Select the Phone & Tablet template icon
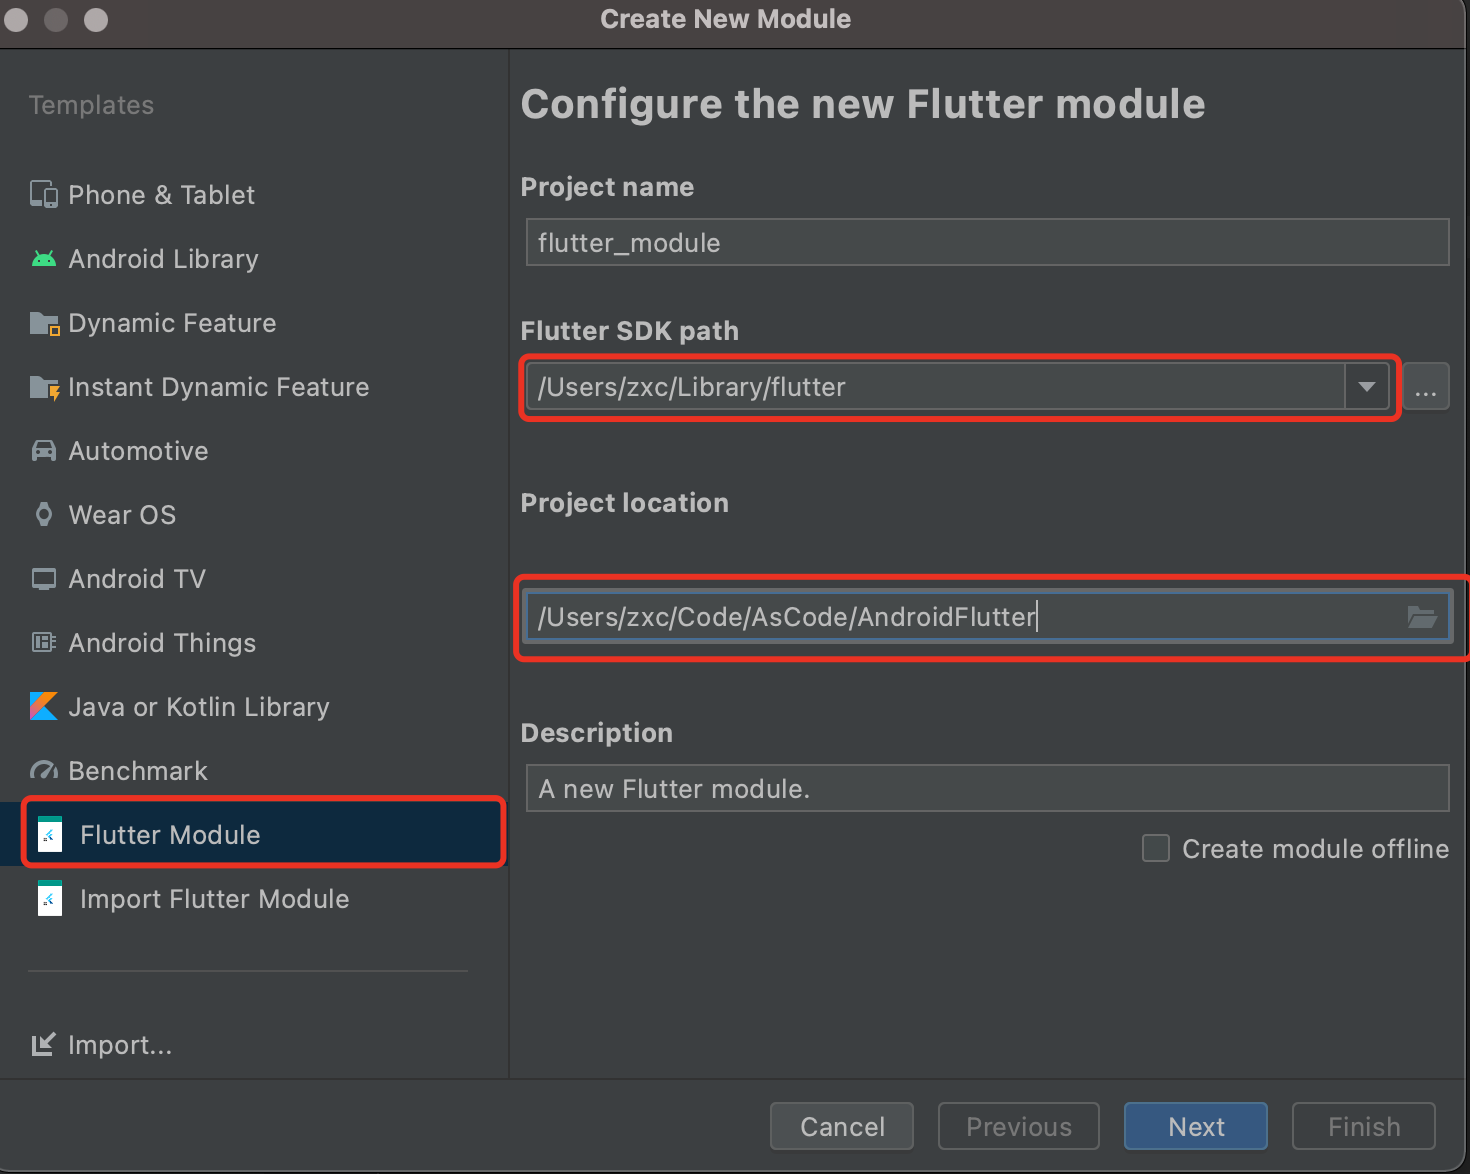This screenshot has height=1174, width=1470. click(43, 194)
